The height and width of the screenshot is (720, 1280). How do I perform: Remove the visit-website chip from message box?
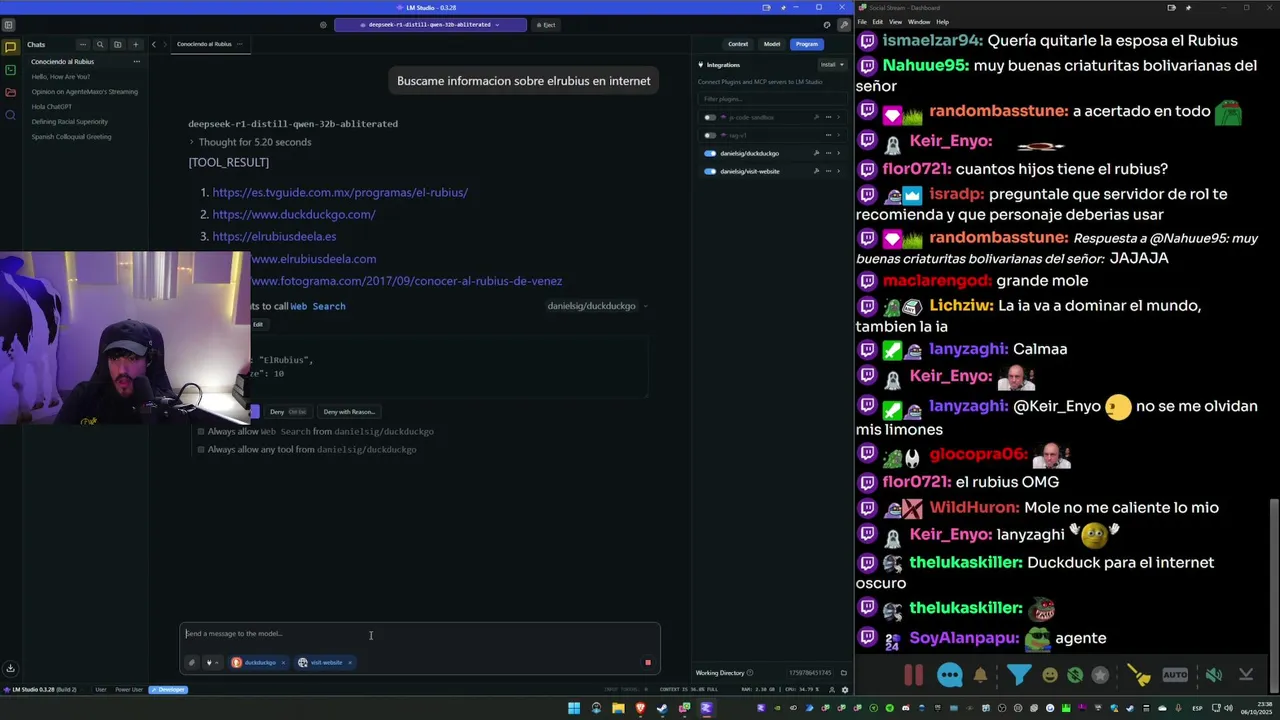point(349,662)
